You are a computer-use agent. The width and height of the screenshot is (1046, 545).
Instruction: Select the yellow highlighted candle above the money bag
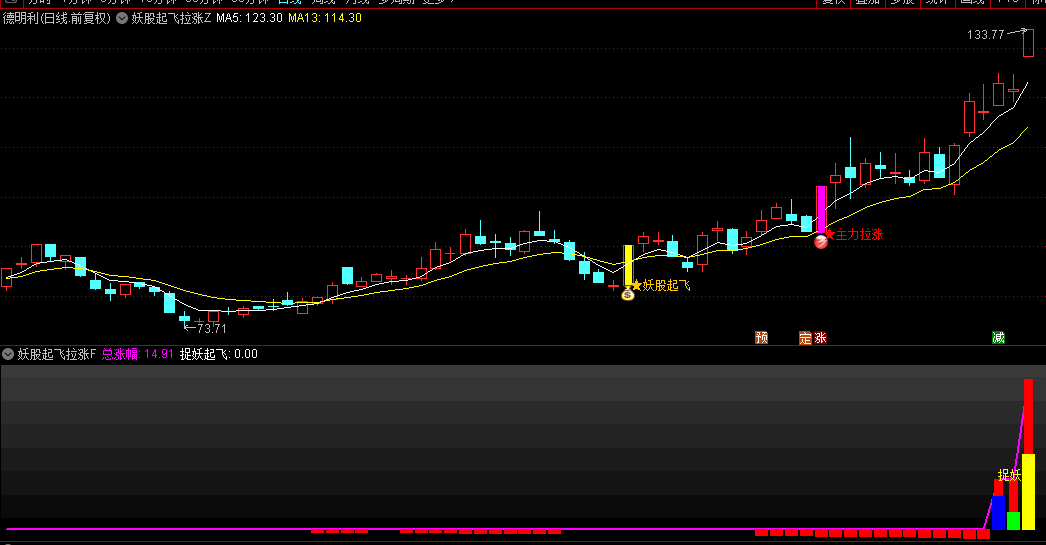[628, 265]
